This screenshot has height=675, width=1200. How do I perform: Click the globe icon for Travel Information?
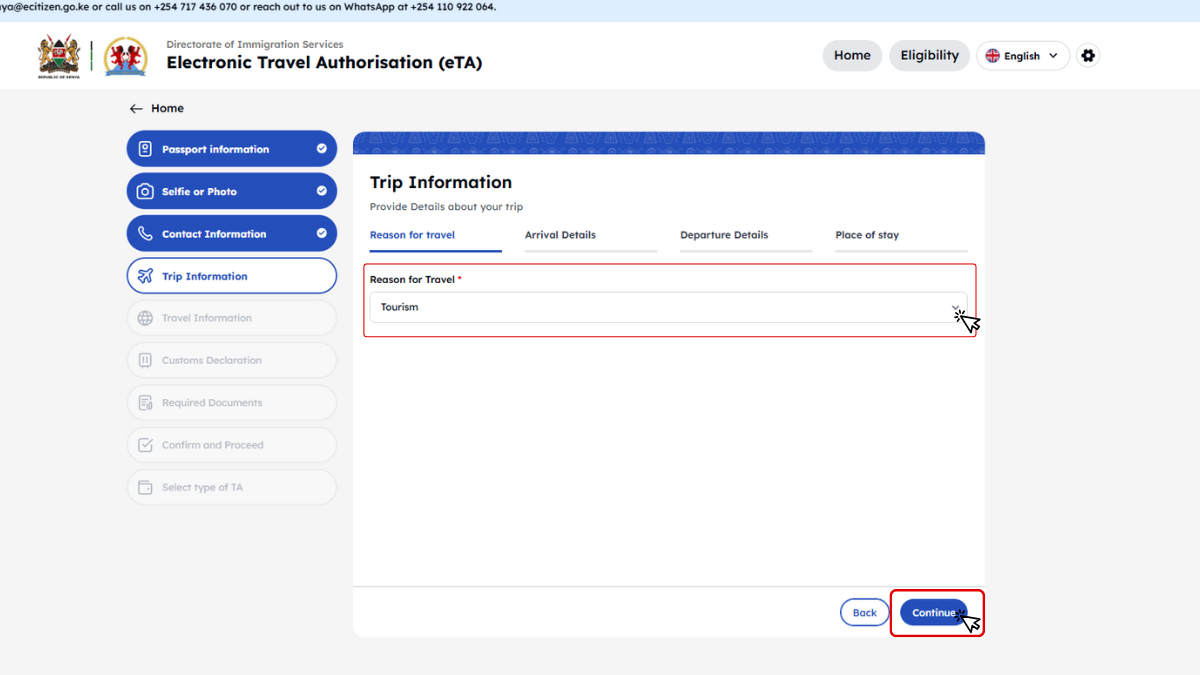point(145,318)
